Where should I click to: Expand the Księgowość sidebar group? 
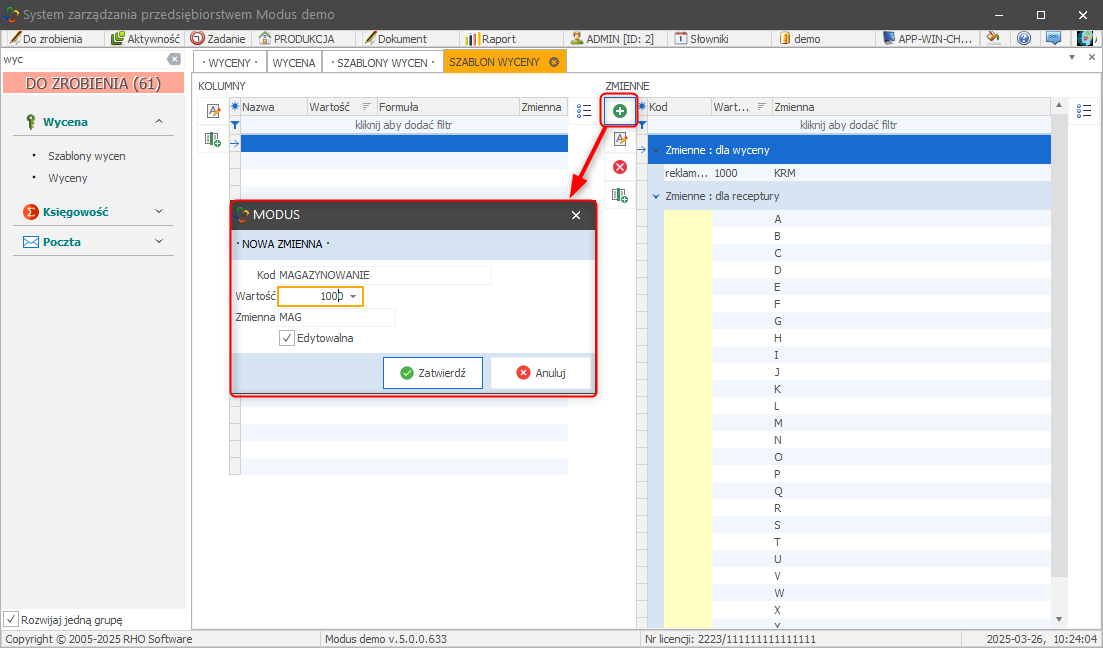(x=159, y=212)
